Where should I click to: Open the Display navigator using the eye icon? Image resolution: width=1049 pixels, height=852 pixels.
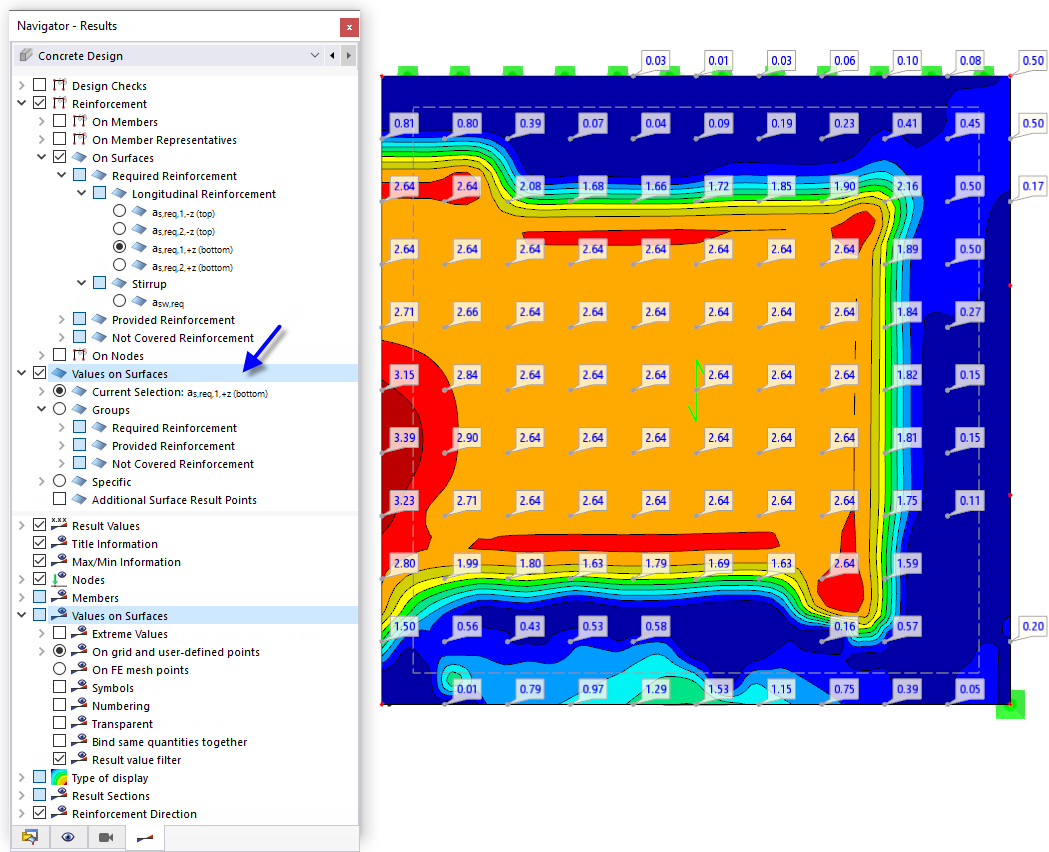(67, 837)
